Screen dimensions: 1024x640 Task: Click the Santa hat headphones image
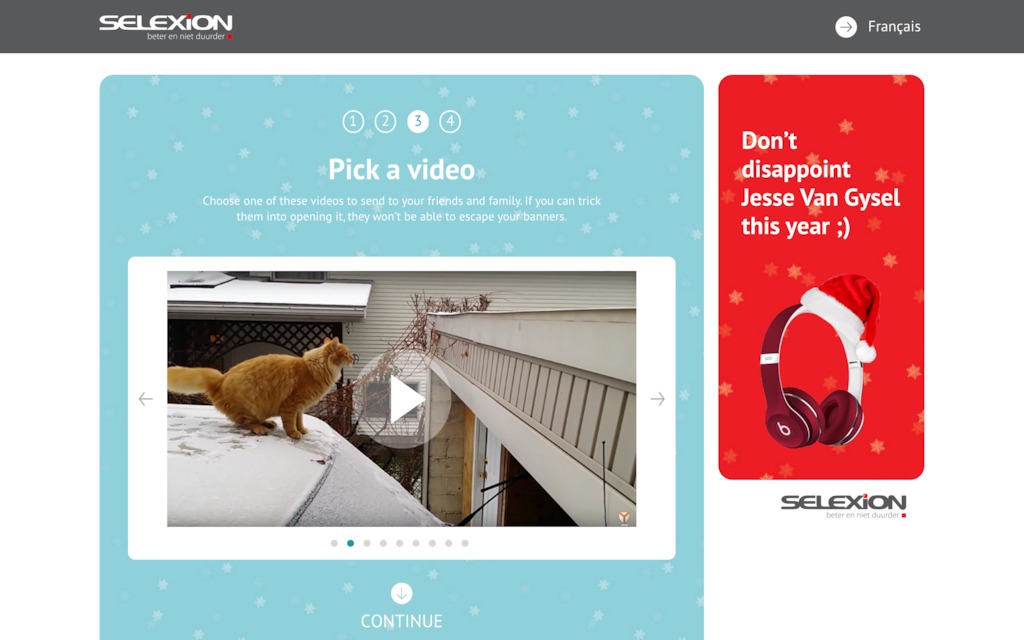[820, 361]
